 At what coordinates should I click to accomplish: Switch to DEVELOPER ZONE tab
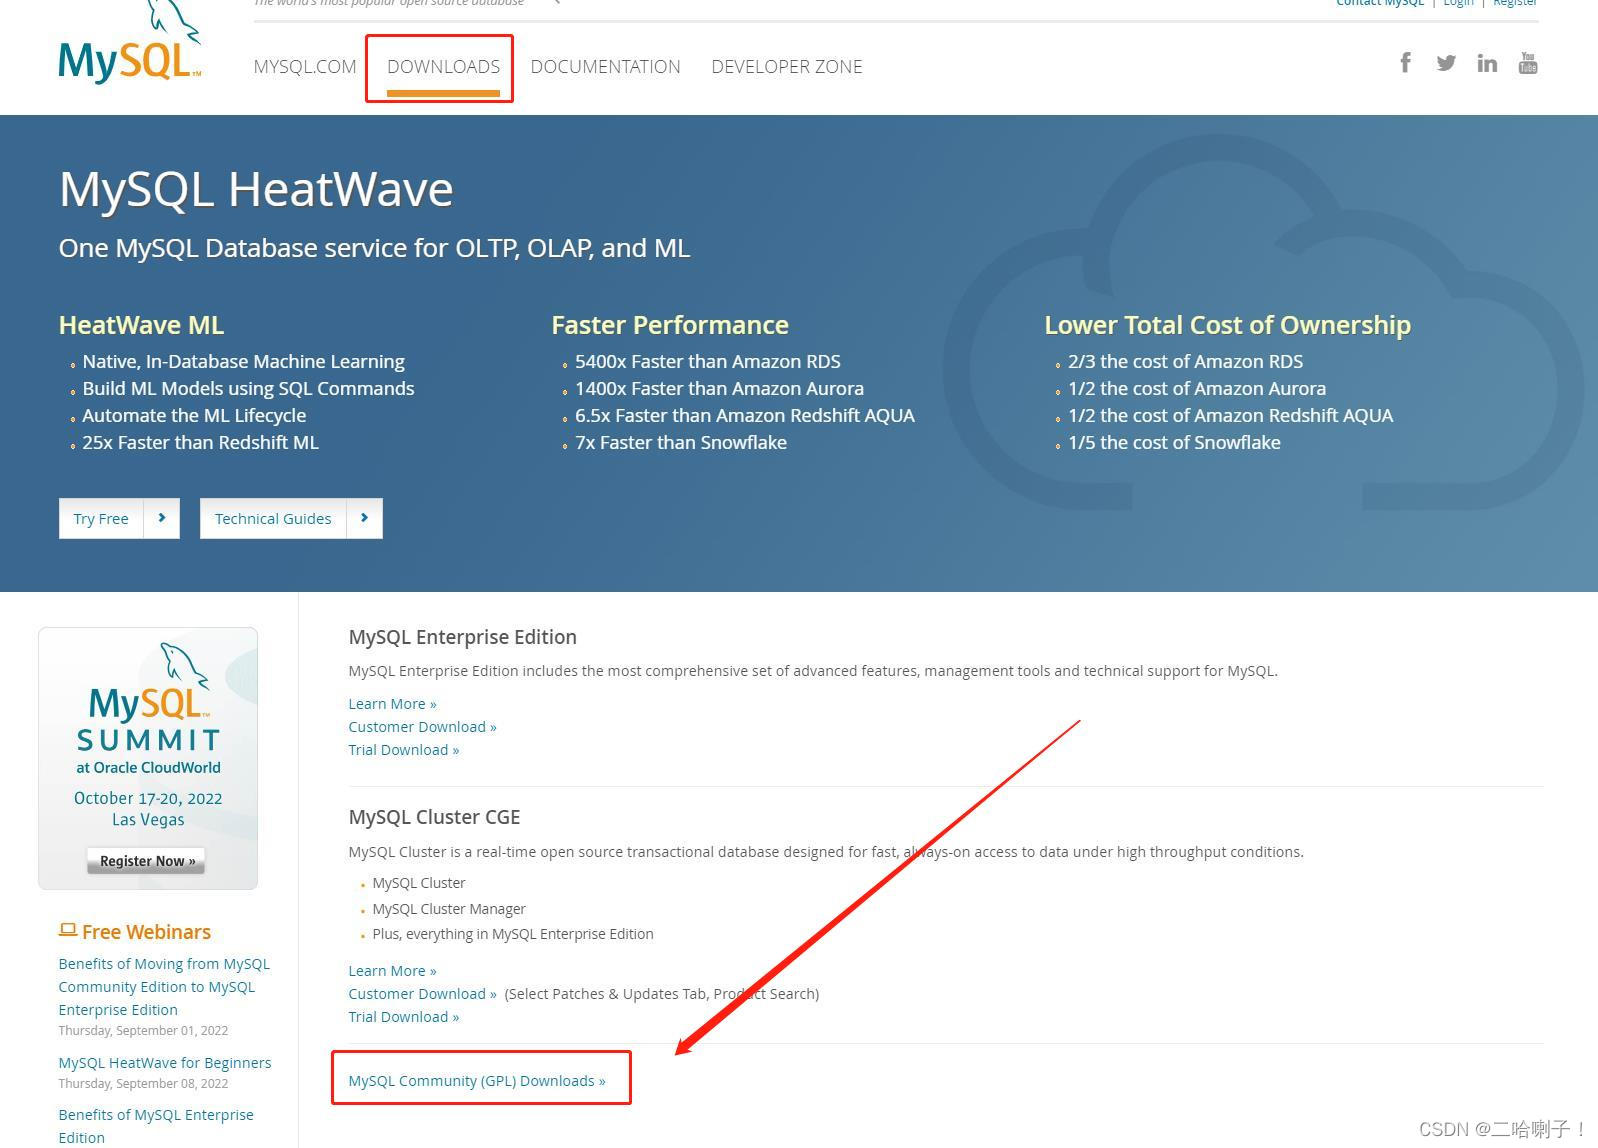point(787,67)
